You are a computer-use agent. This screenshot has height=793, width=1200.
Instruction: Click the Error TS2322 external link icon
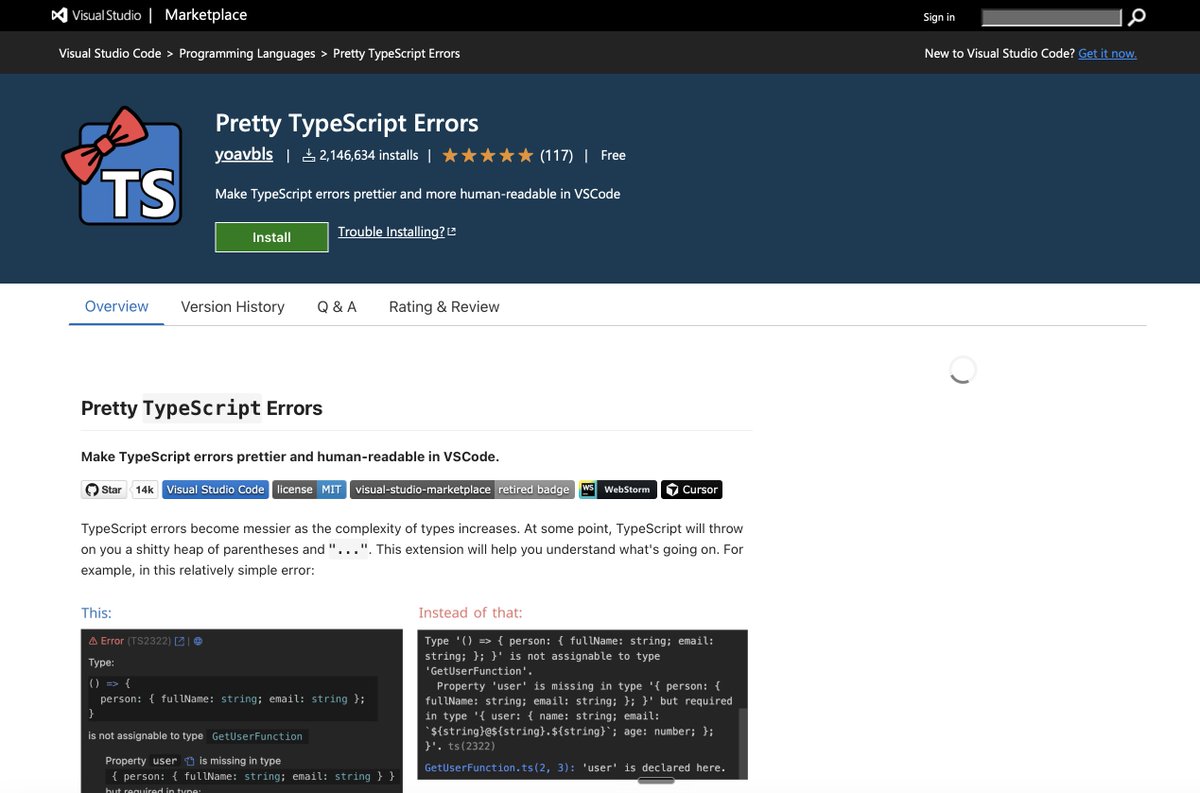point(180,641)
